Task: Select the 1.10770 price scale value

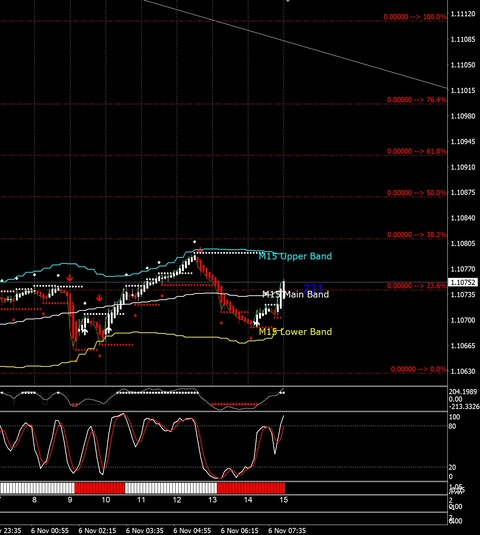Action: pyautogui.click(x=463, y=269)
